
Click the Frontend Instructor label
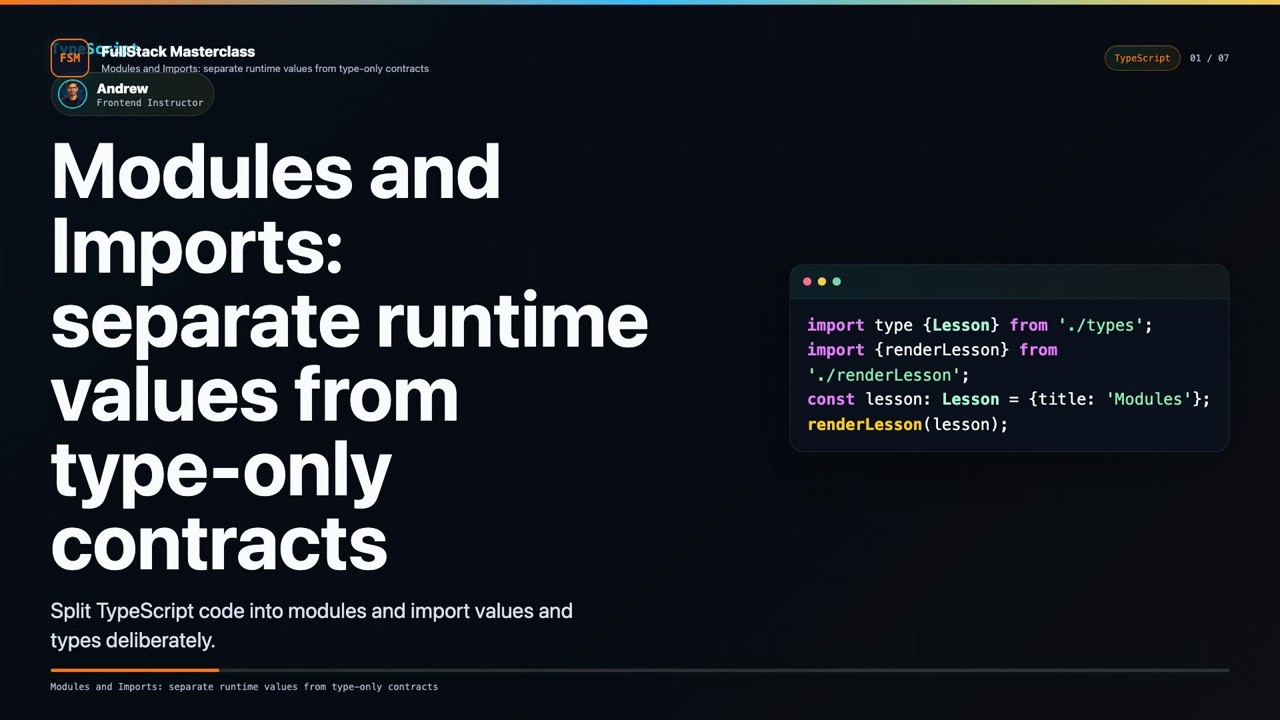coord(150,102)
